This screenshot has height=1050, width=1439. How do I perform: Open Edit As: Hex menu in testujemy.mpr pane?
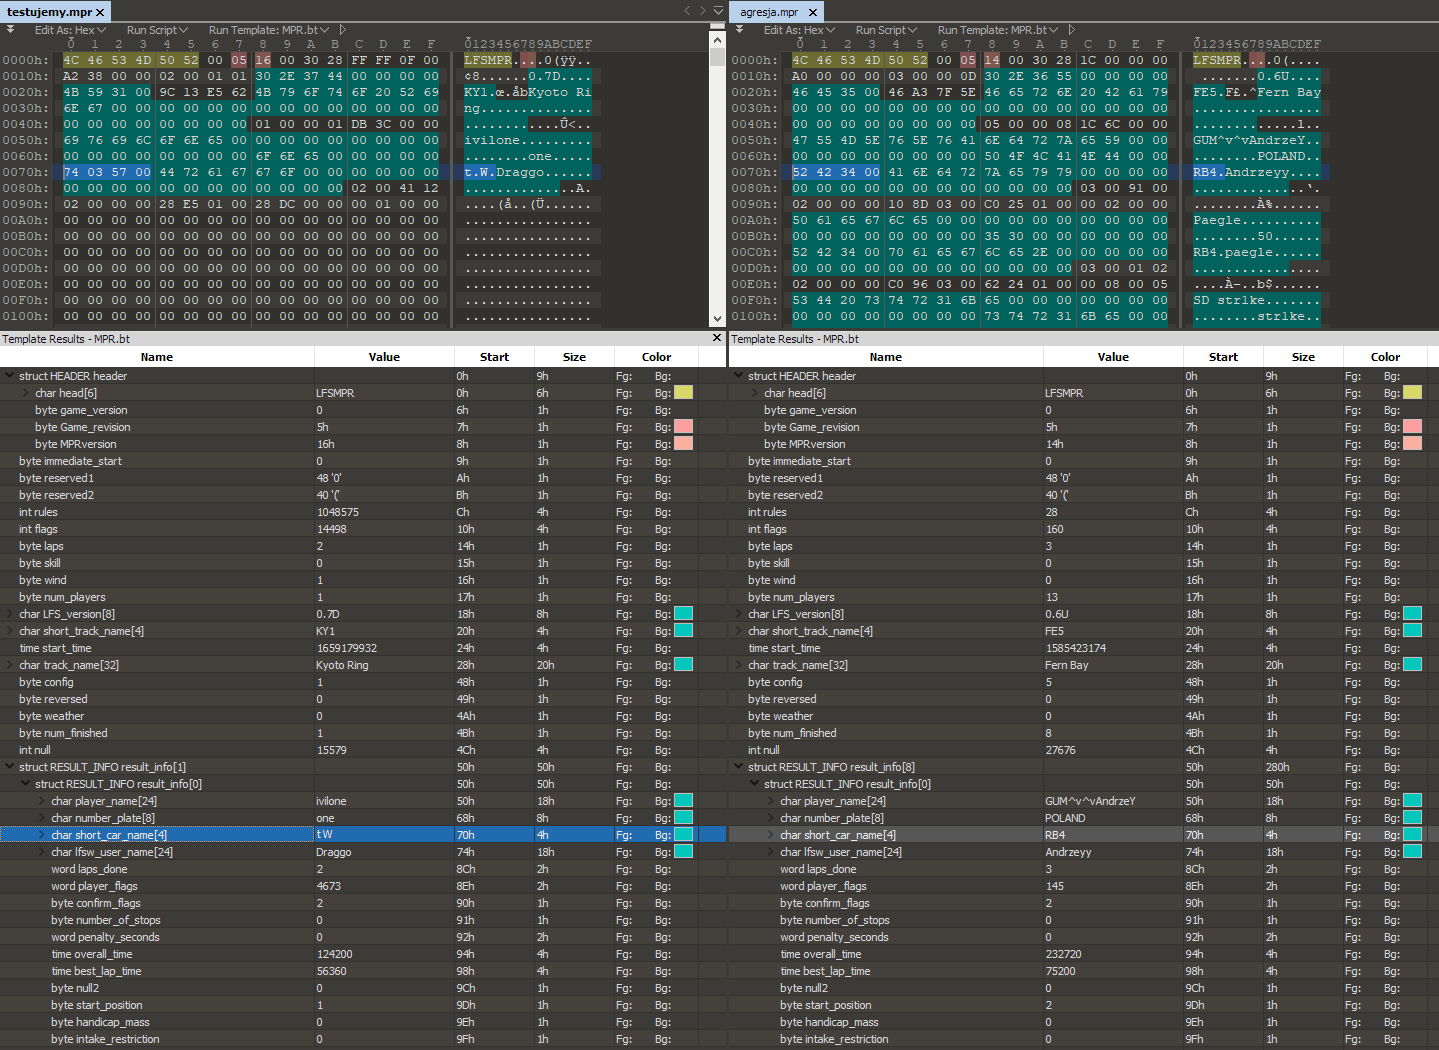69,30
